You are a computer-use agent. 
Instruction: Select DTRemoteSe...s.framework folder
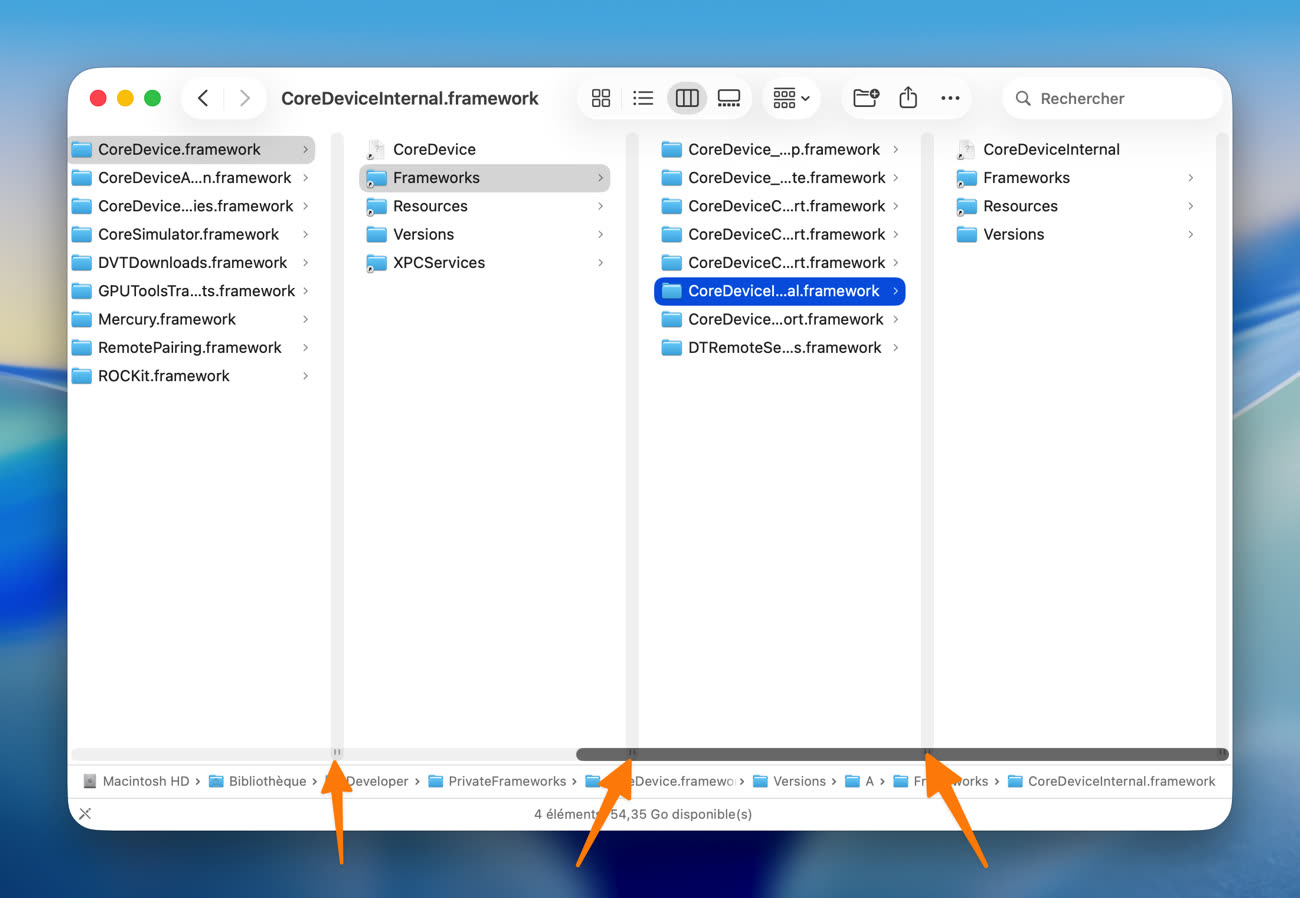pos(784,347)
